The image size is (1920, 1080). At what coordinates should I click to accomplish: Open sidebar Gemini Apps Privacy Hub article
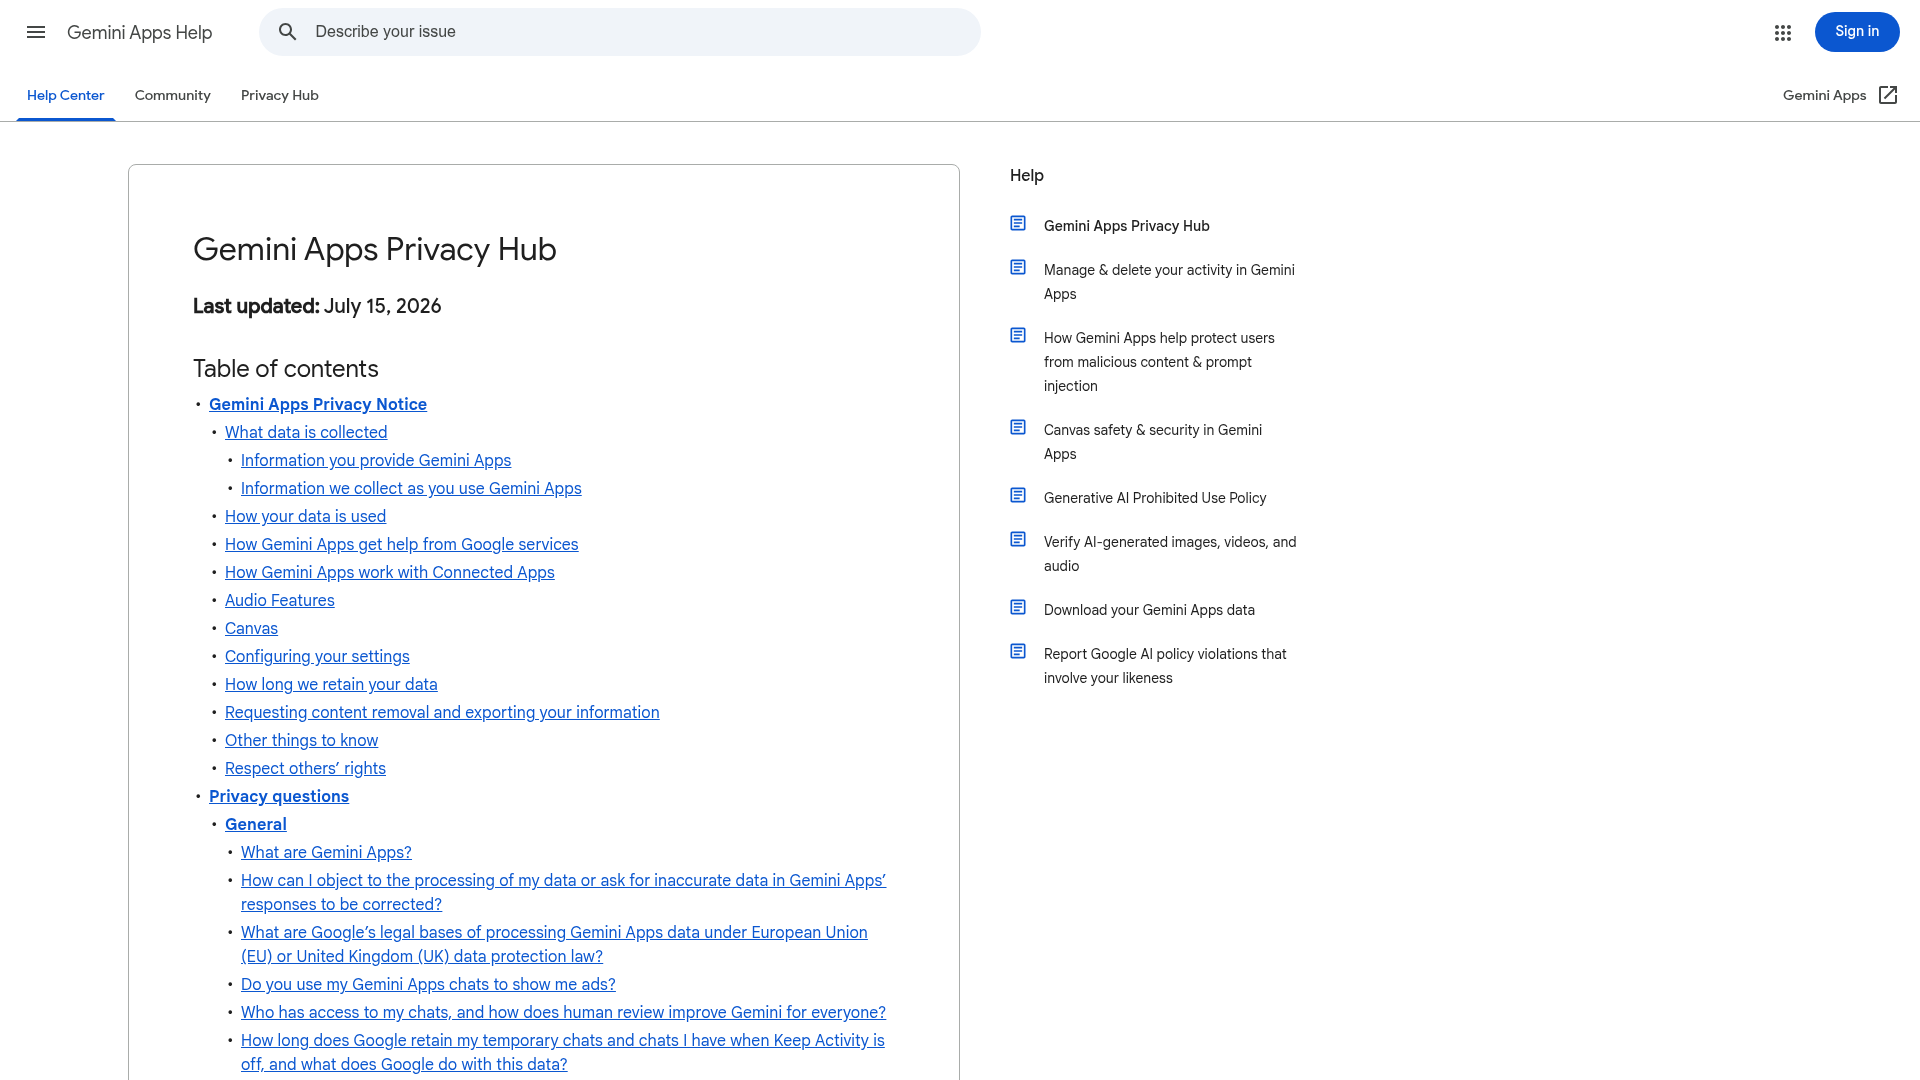click(1127, 226)
